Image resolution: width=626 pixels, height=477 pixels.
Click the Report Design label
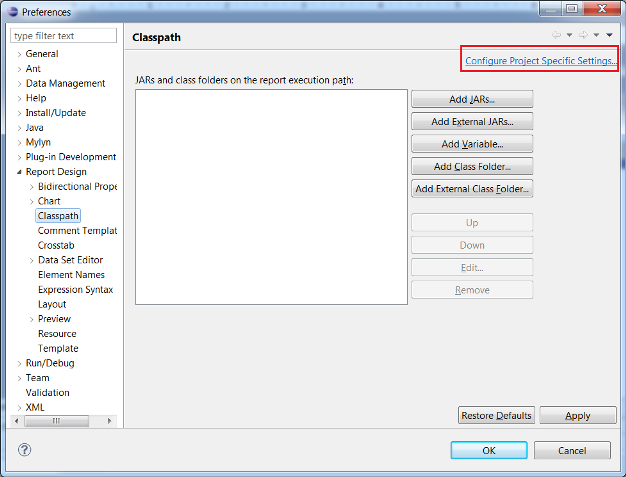[x=56, y=172]
